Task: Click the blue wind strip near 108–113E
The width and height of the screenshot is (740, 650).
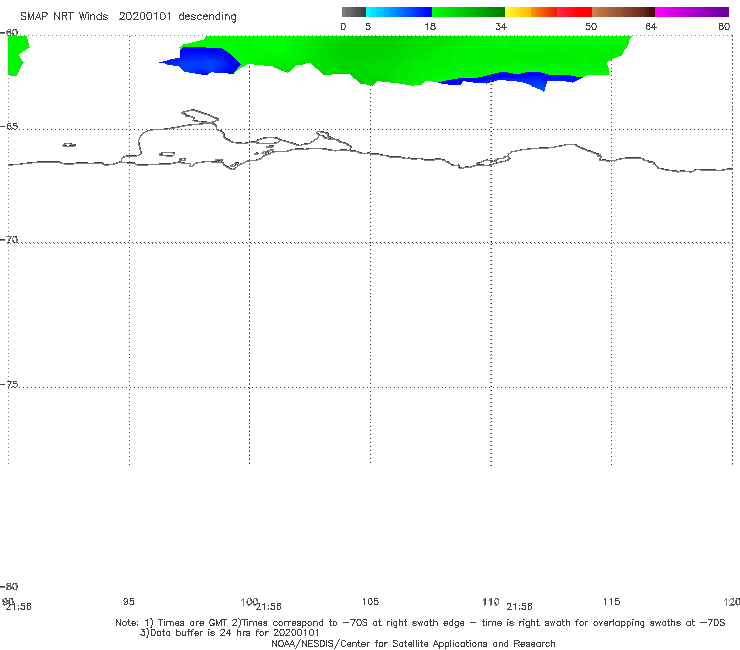Action: 514,79
